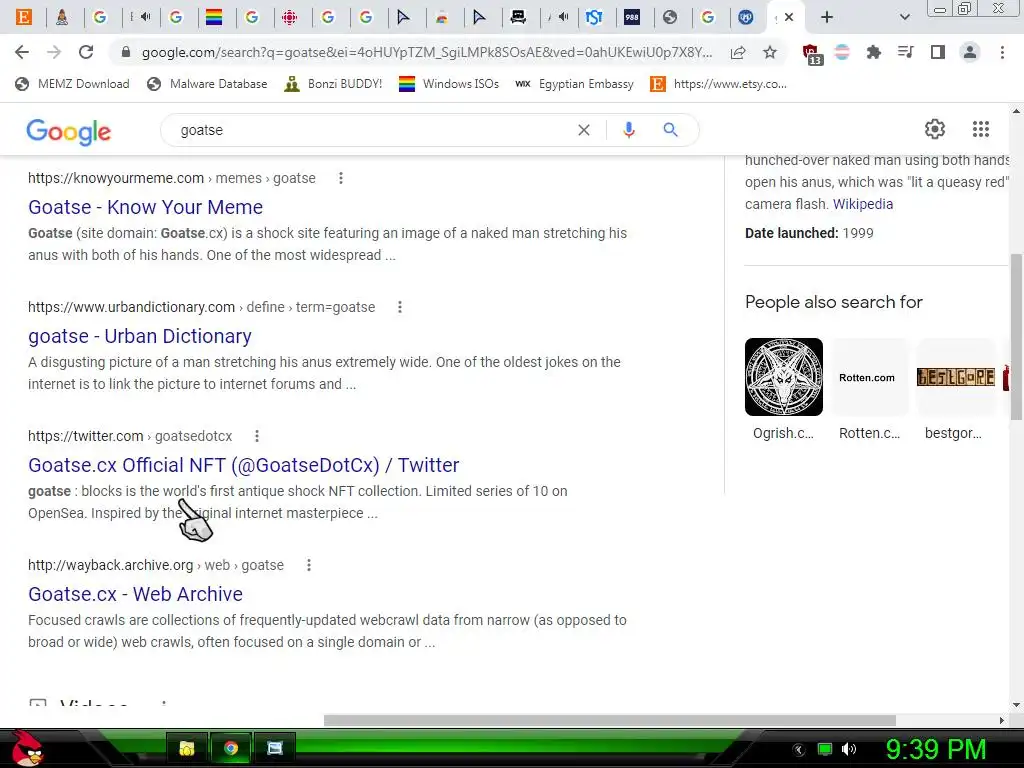Click the vertical page scrollbar thumb
Viewport: 1024px width, 768px height.
pos(1016,336)
